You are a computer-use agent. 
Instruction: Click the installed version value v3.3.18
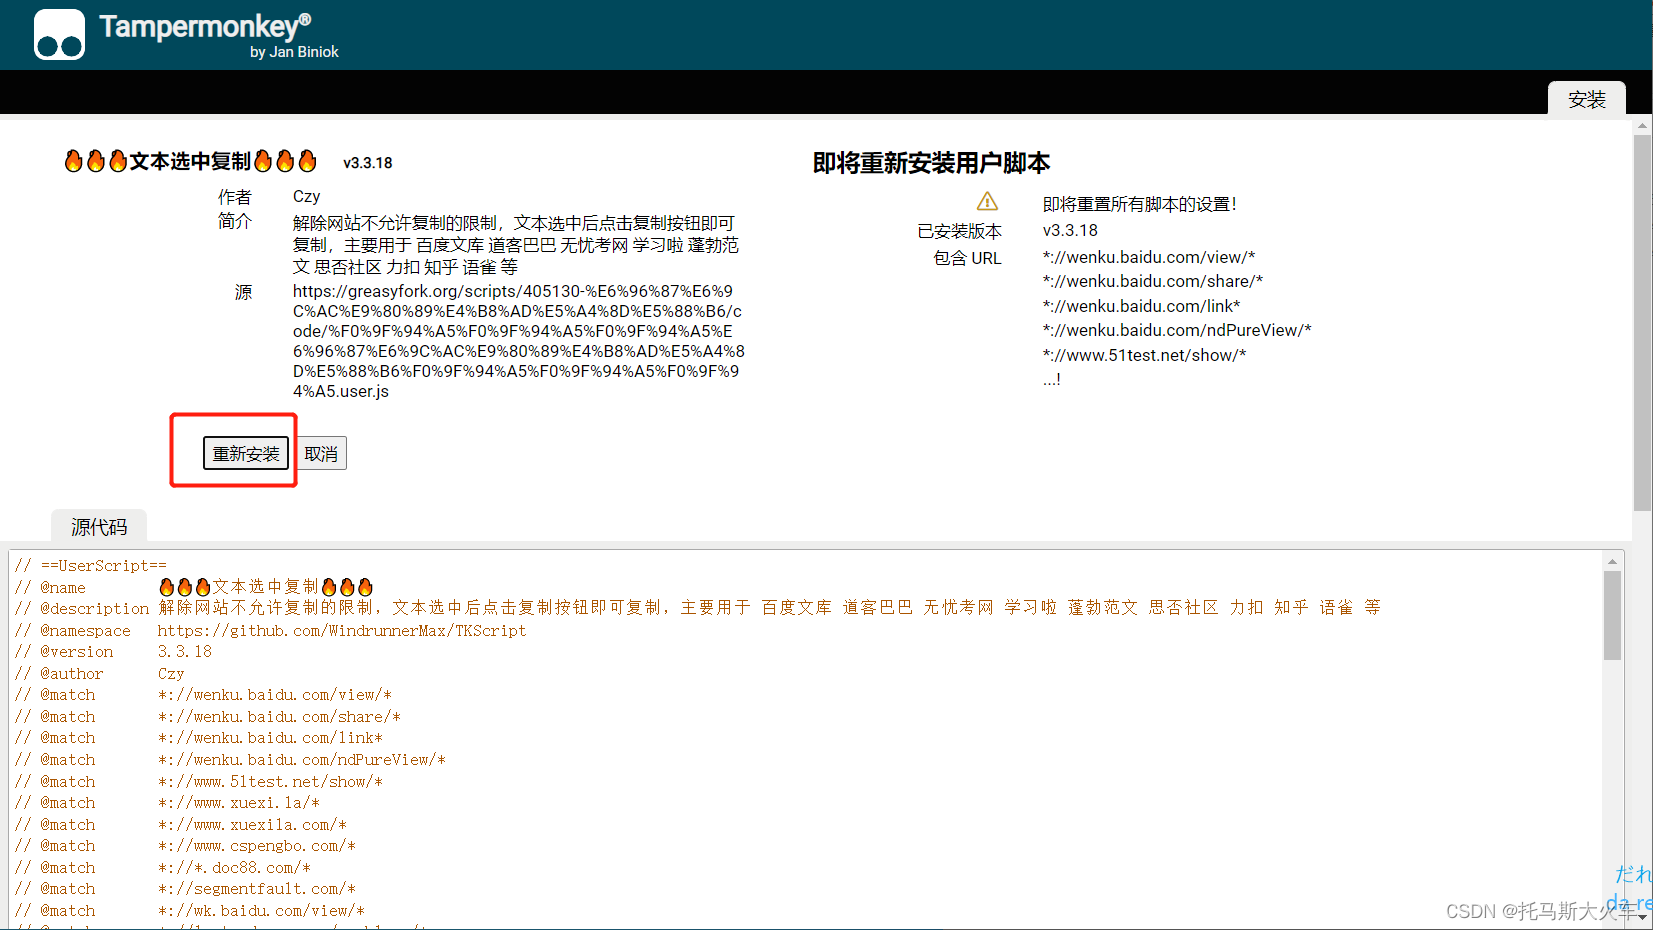[1070, 230]
